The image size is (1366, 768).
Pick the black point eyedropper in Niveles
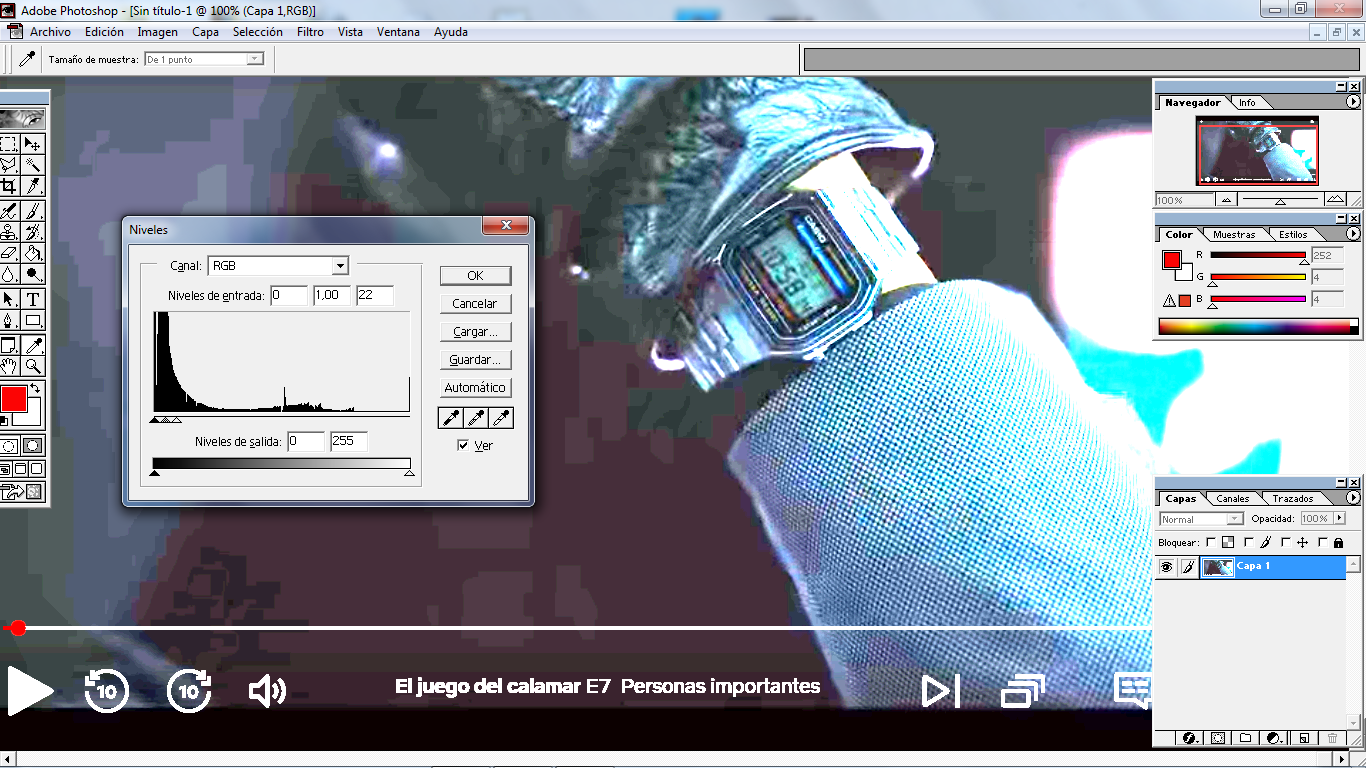[x=451, y=418]
